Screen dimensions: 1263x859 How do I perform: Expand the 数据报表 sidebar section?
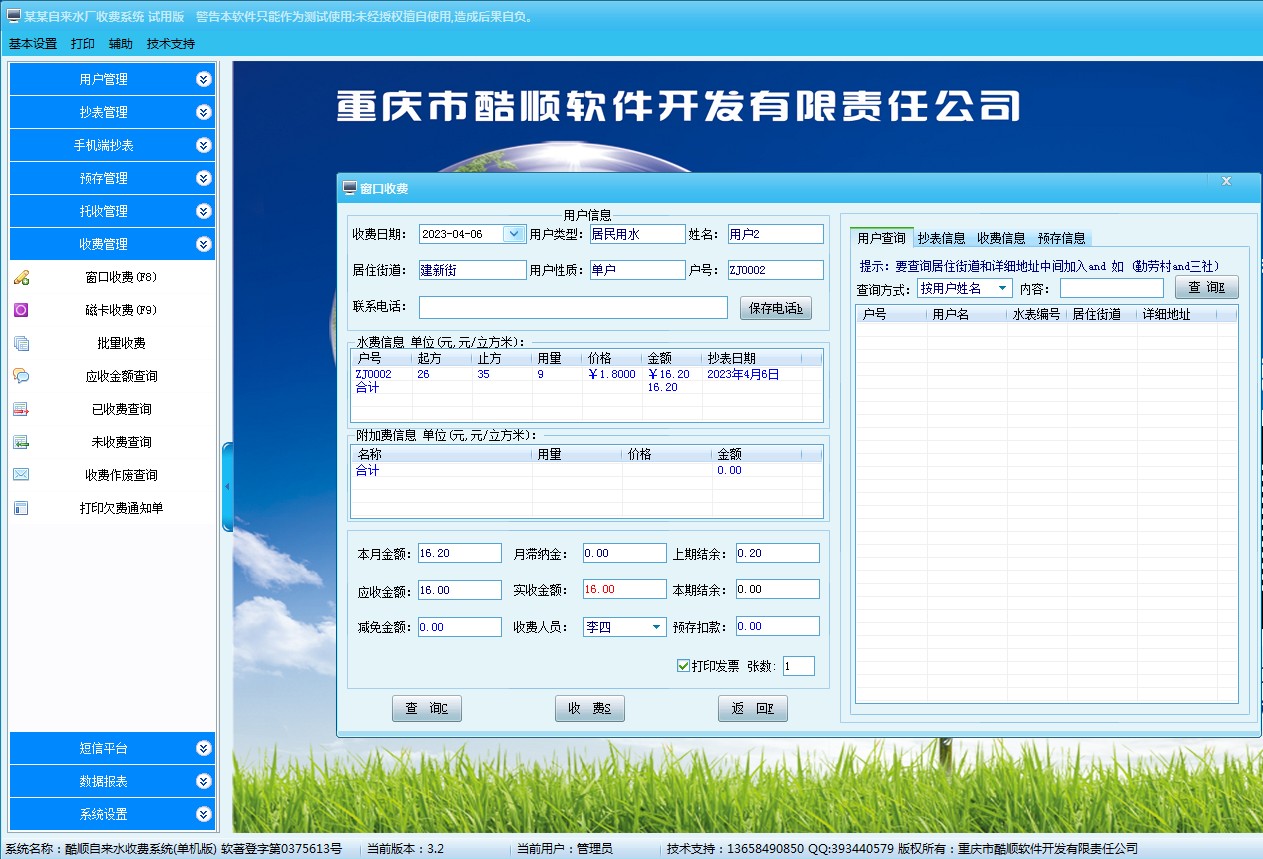[x=204, y=781]
